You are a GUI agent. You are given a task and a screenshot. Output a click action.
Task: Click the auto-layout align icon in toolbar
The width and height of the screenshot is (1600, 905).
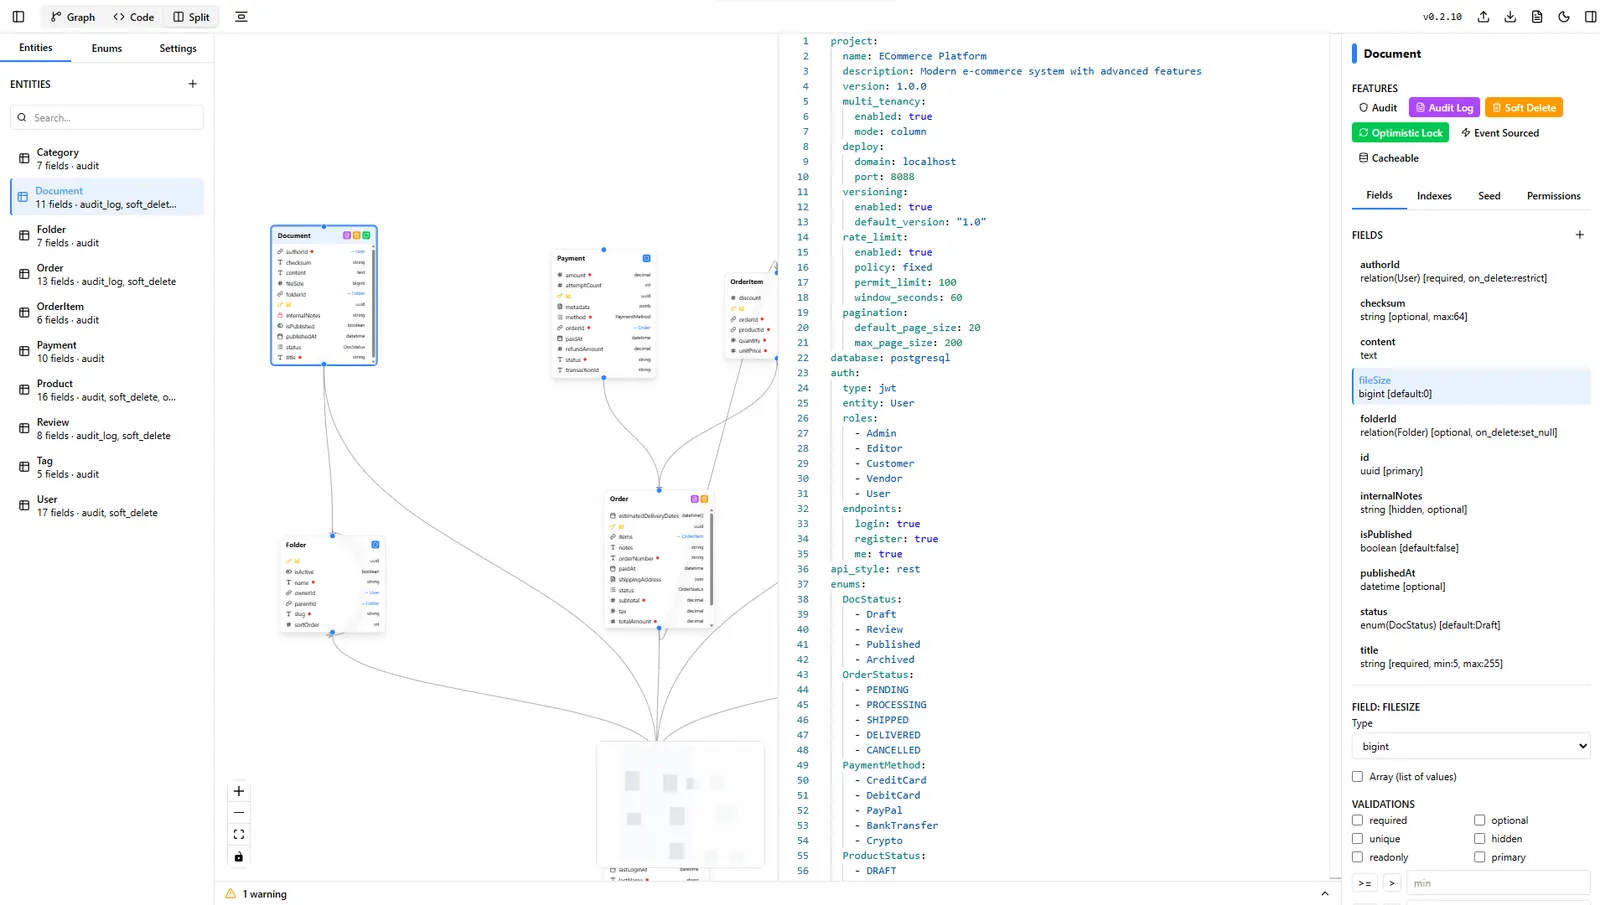[x=241, y=17]
